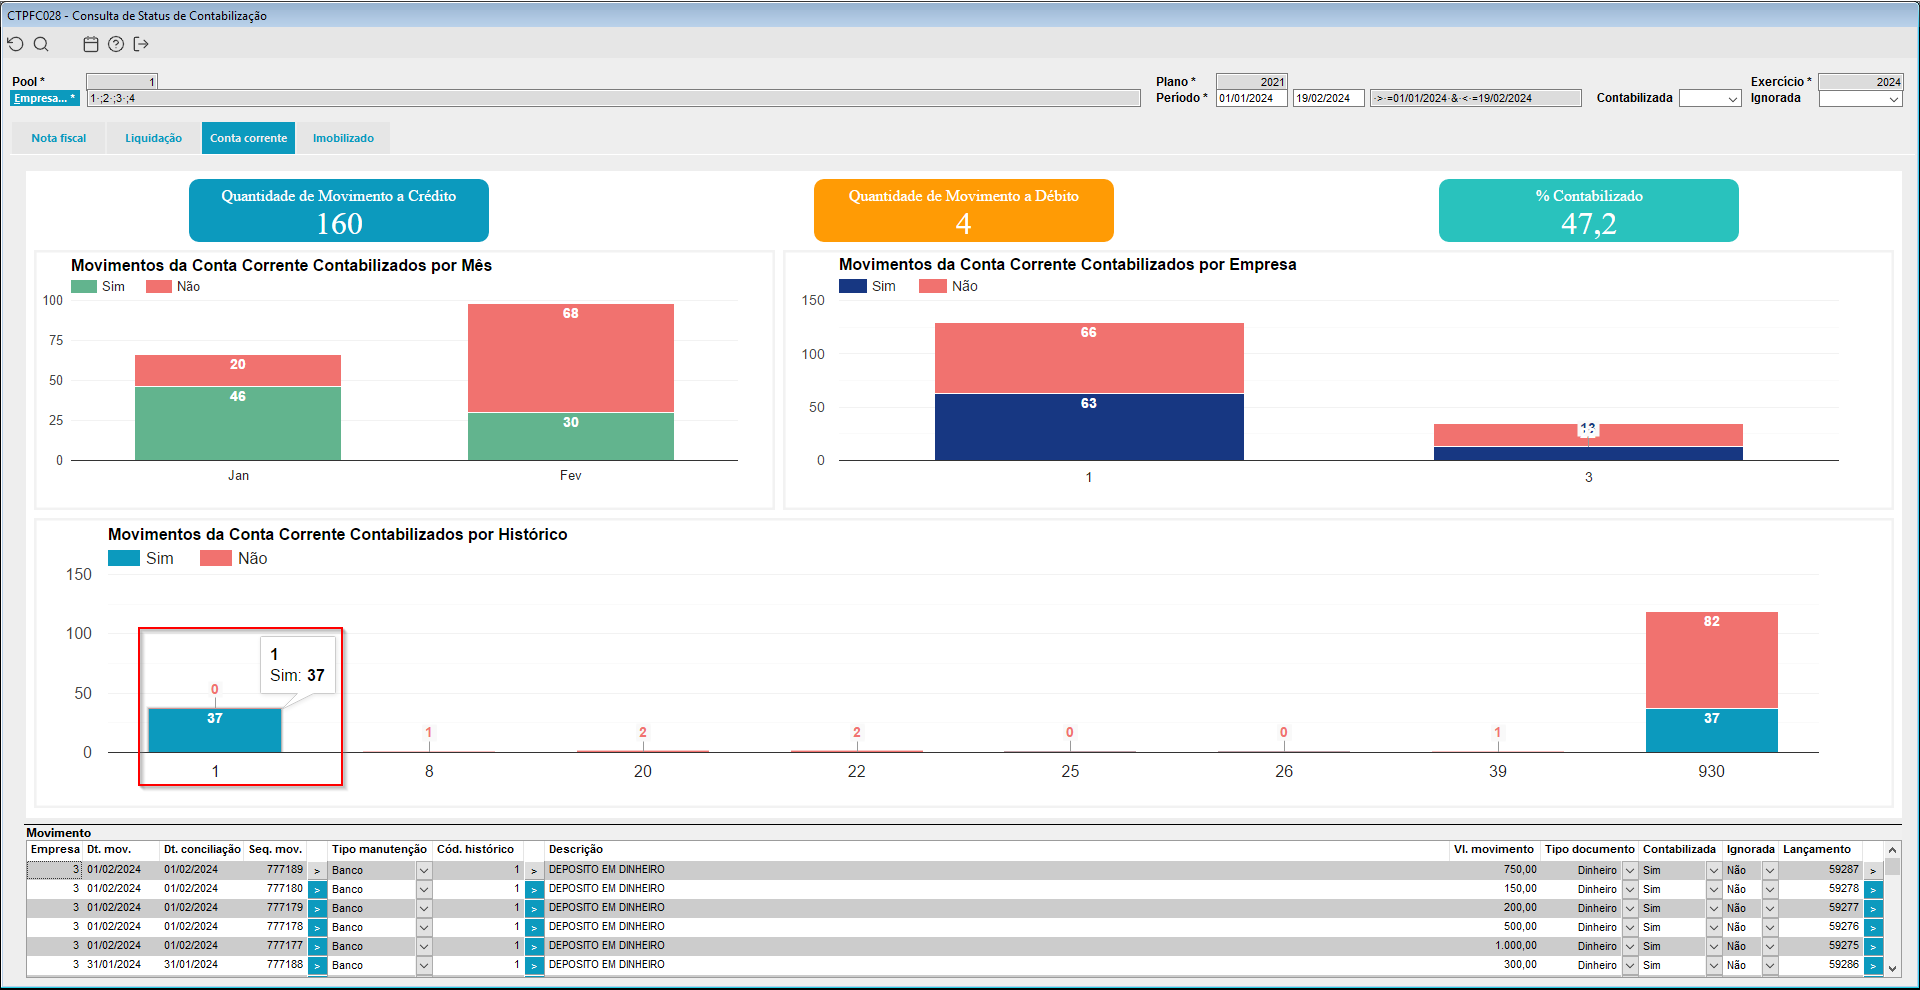Click the Período start date field
This screenshot has height=990, width=1920.
point(1252,98)
